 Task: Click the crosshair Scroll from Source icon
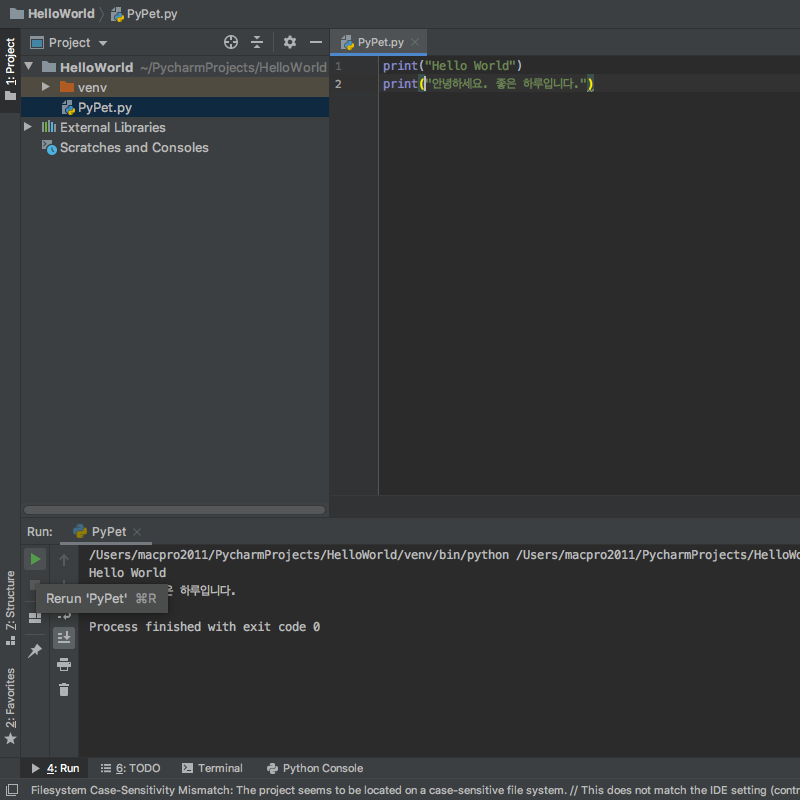[x=231, y=42]
